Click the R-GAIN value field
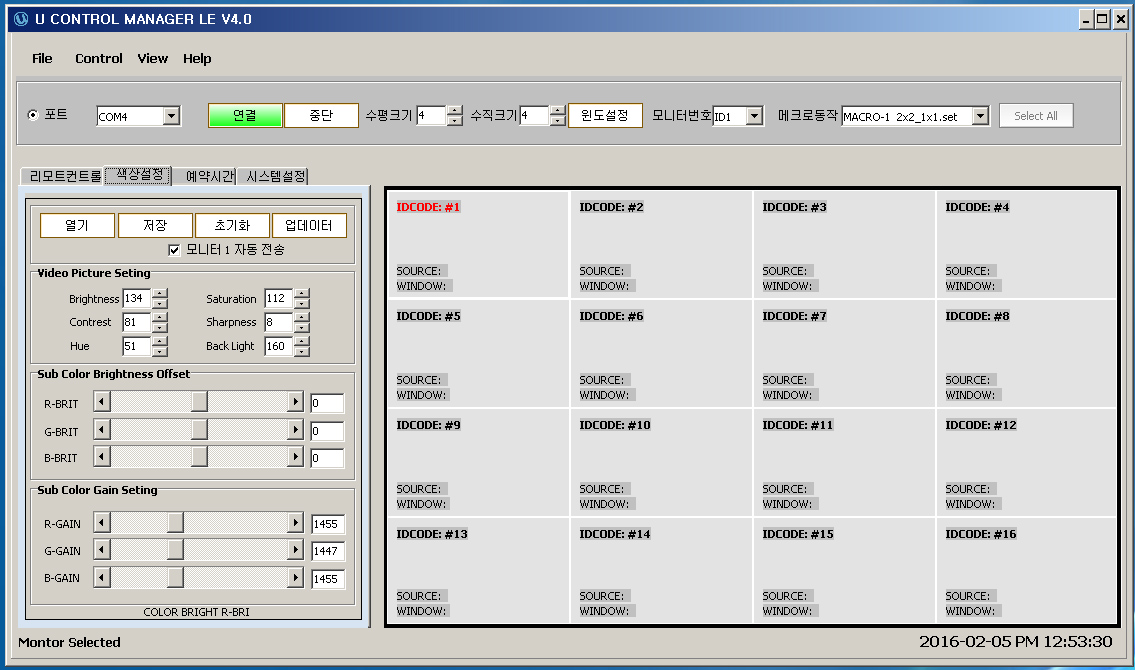 329,524
